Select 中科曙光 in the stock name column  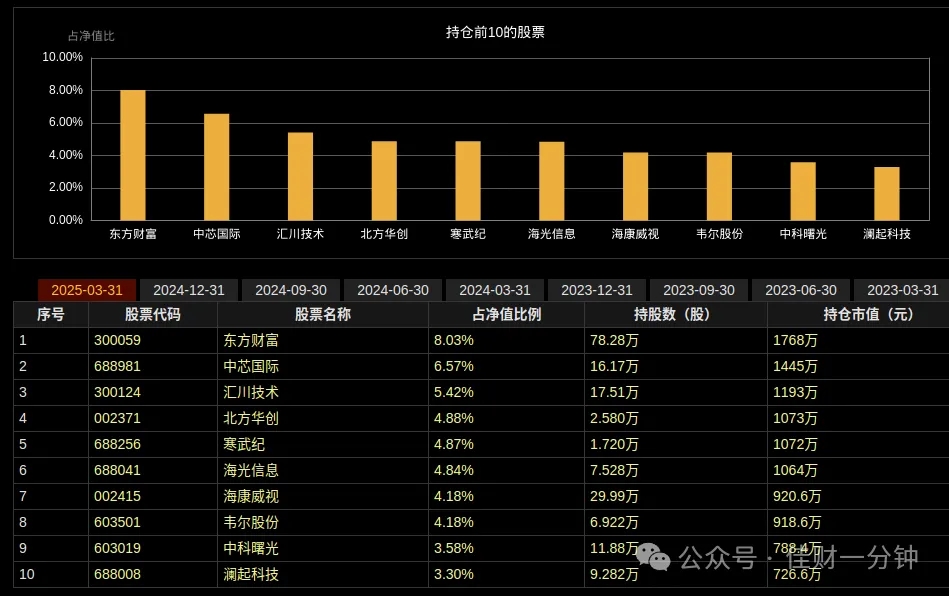[251, 548]
